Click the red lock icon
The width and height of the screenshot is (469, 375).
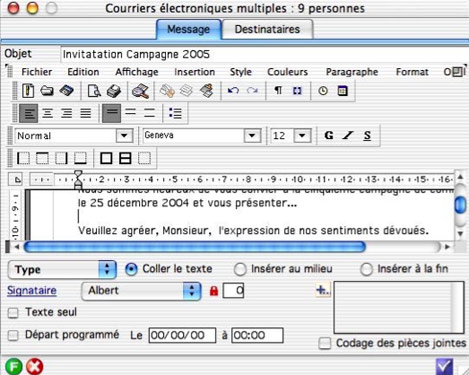coord(214,291)
